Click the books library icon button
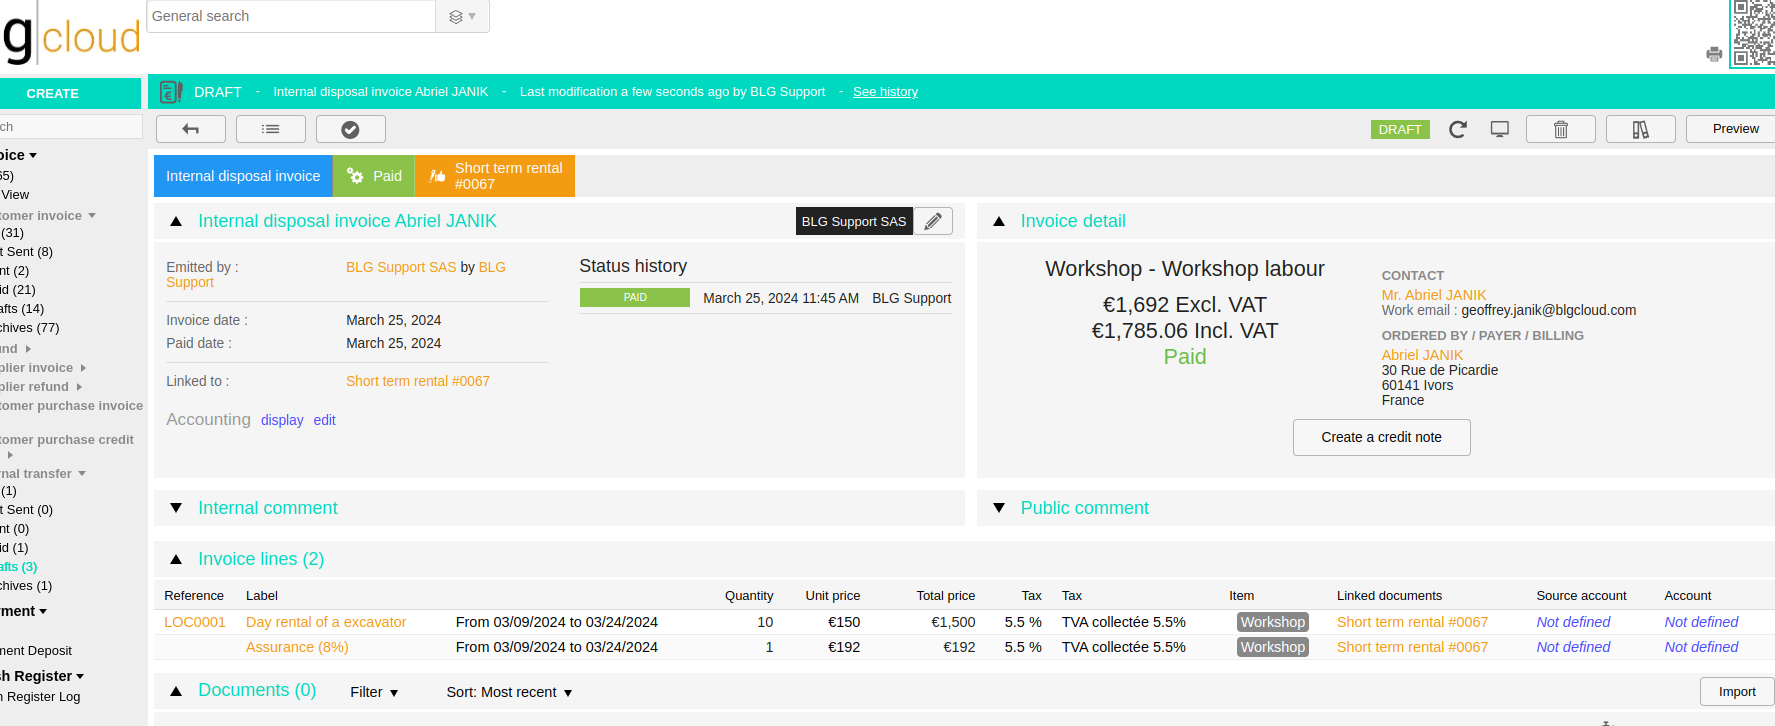1775x726 pixels. pos(1641,129)
